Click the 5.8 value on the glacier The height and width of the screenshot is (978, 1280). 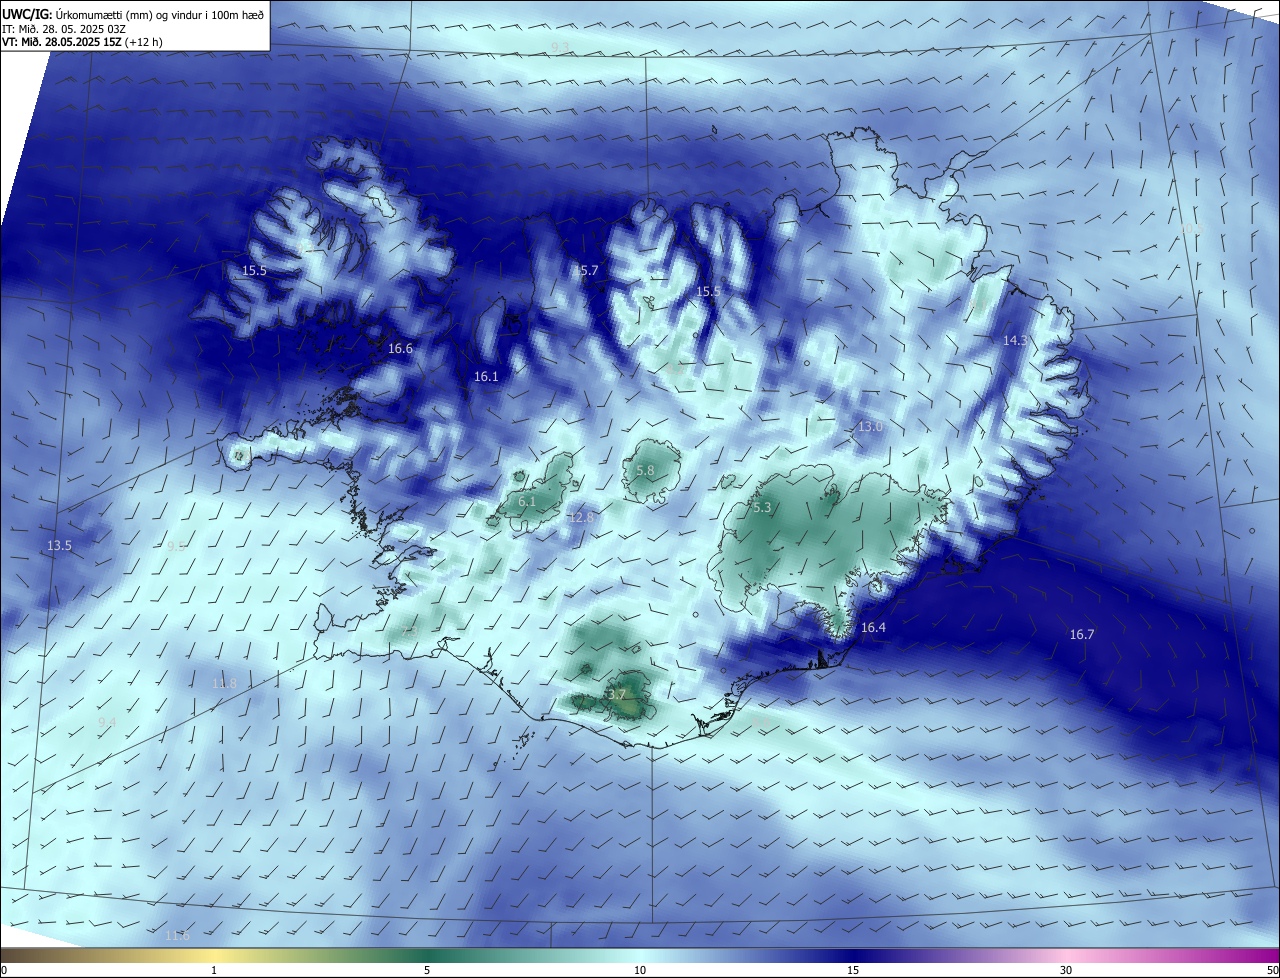[x=645, y=470]
